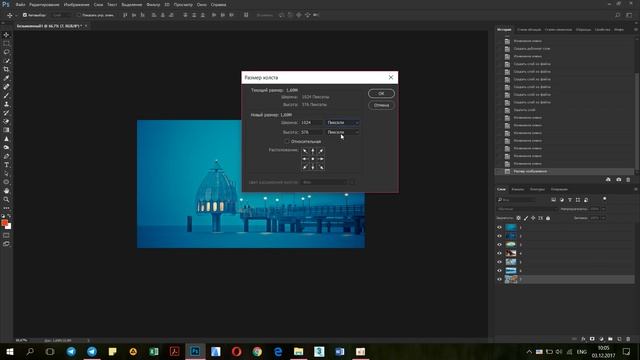Toggle the show transform controls checkbox
This screenshot has height=360, width=640.
[79, 15]
